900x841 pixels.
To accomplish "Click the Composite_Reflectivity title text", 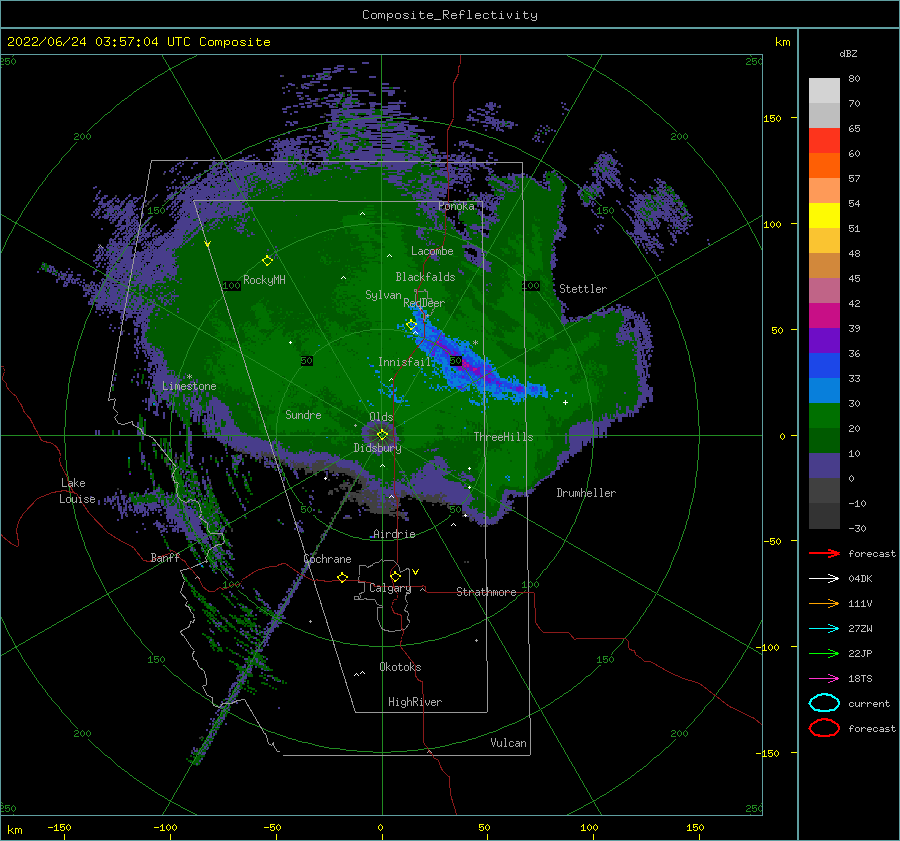I will click(x=450, y=15).
